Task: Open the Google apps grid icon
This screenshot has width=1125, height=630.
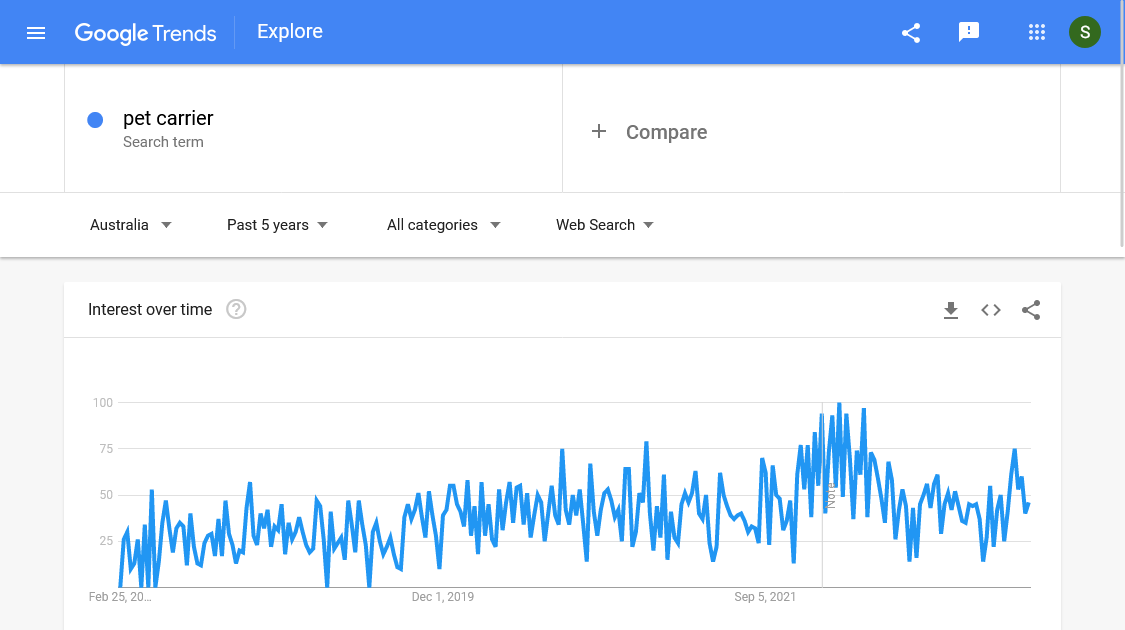Action: click(x=1036, y=32)
